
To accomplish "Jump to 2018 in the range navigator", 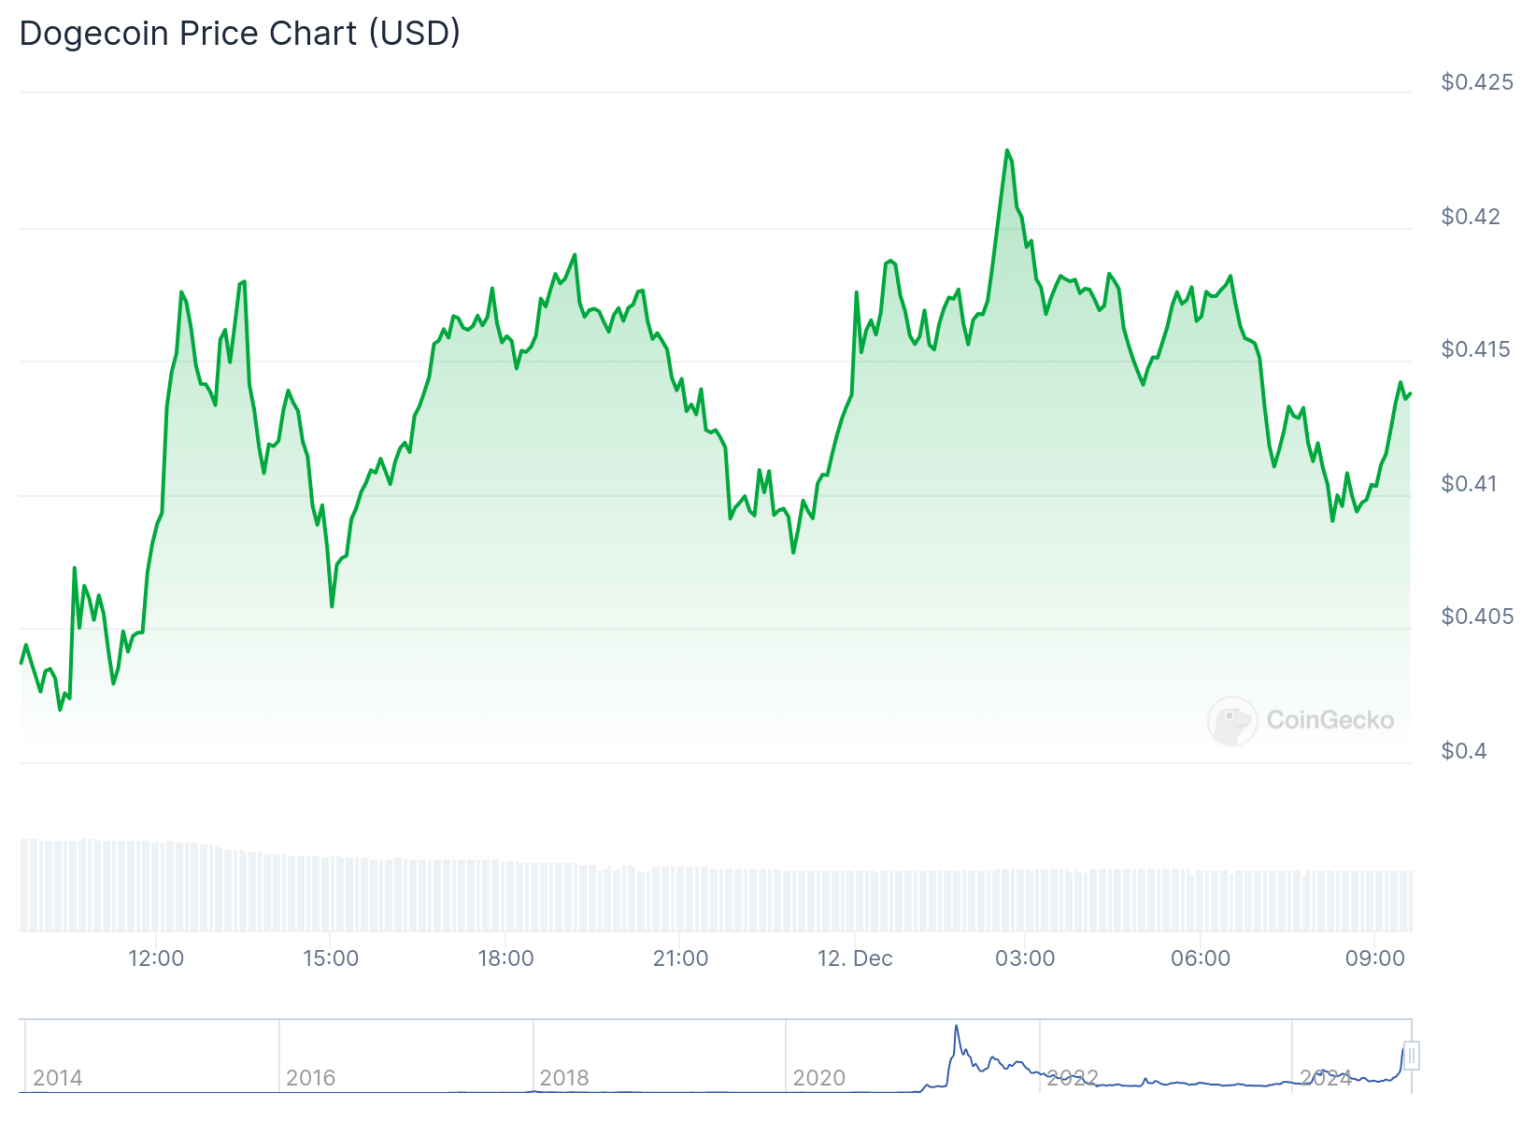I will click(x=564, y=1077).
